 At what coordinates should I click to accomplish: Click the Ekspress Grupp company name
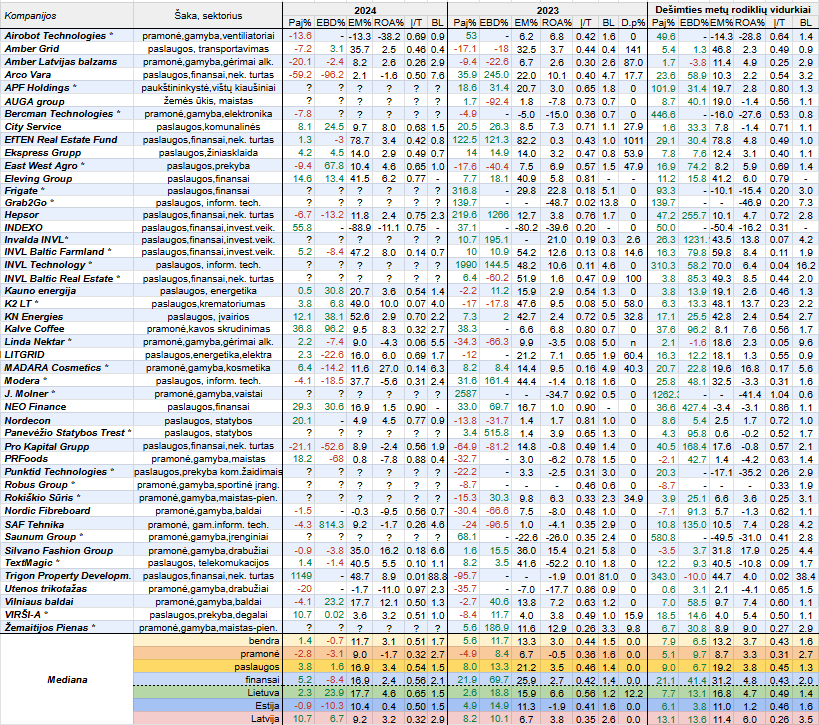point(43,153)
